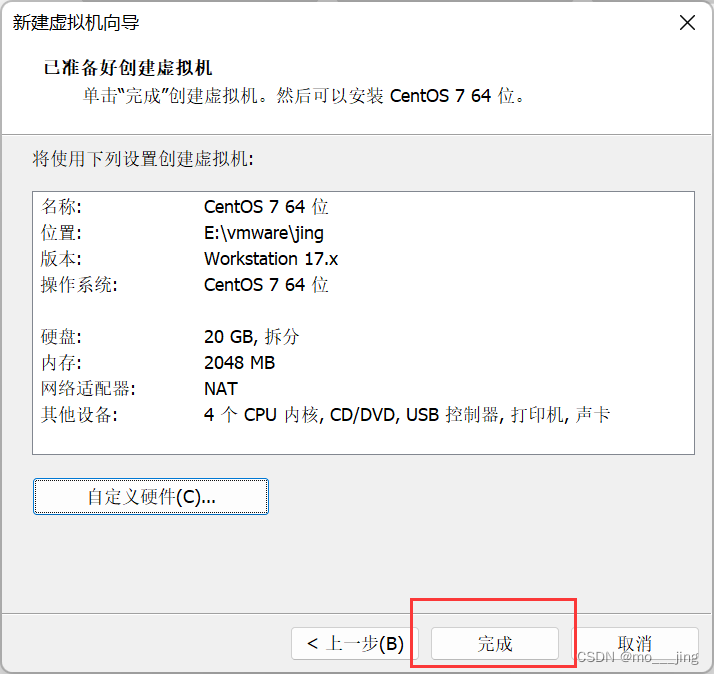Click the text 将使用下列设置创建虚拟机:
Image resolution: width=714 pixels, height=674 pixels.
click(x=143, y=159)
